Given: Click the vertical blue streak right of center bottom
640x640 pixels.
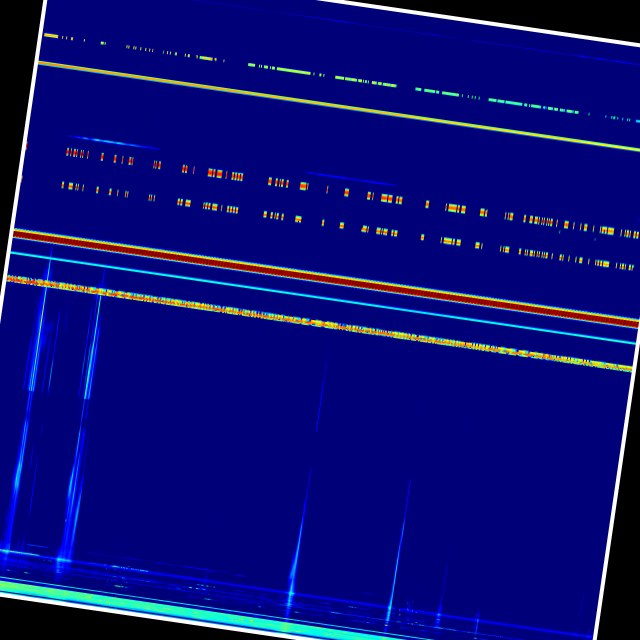Looking at the screenshot, I should pos(396,570).
